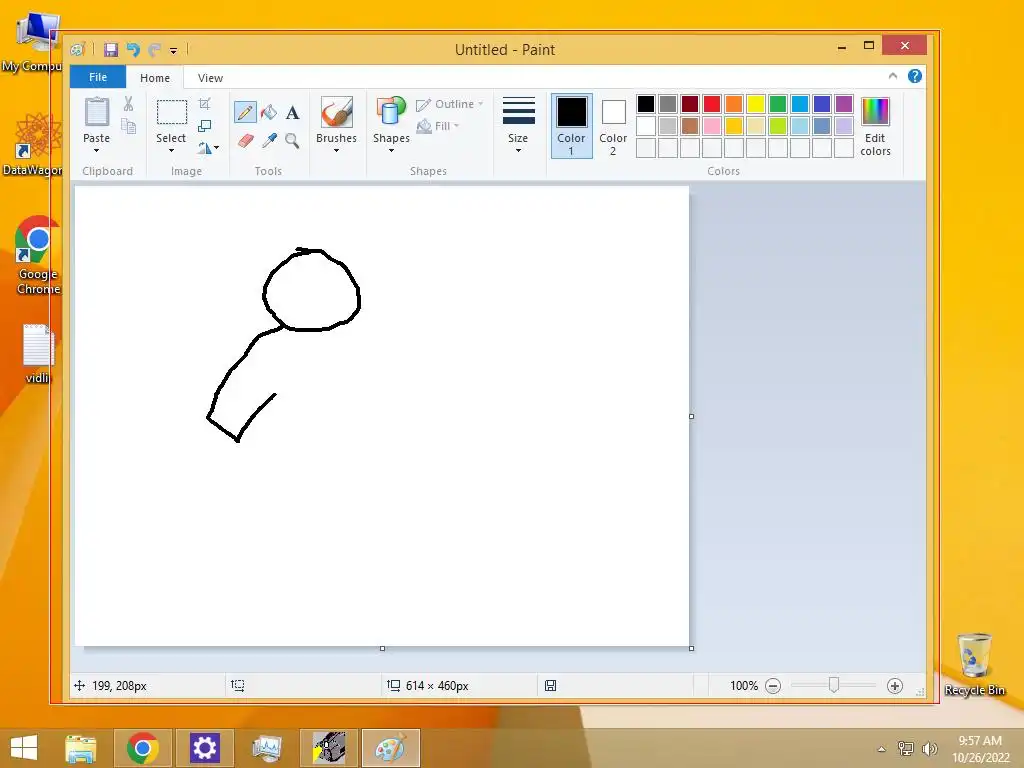Image resolution: width=1024 pixels, height=768 pixels.
Task: Click the Save icon in the title bar
Action: tap(111, 50)
